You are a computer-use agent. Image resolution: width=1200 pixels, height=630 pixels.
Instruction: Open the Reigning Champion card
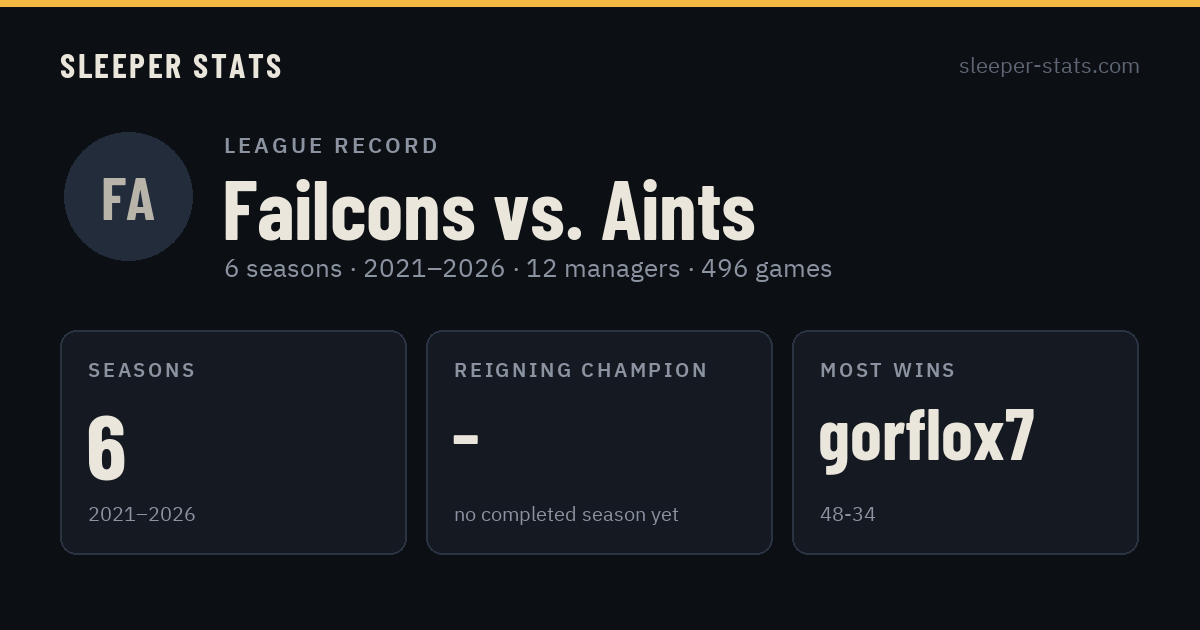599,442
